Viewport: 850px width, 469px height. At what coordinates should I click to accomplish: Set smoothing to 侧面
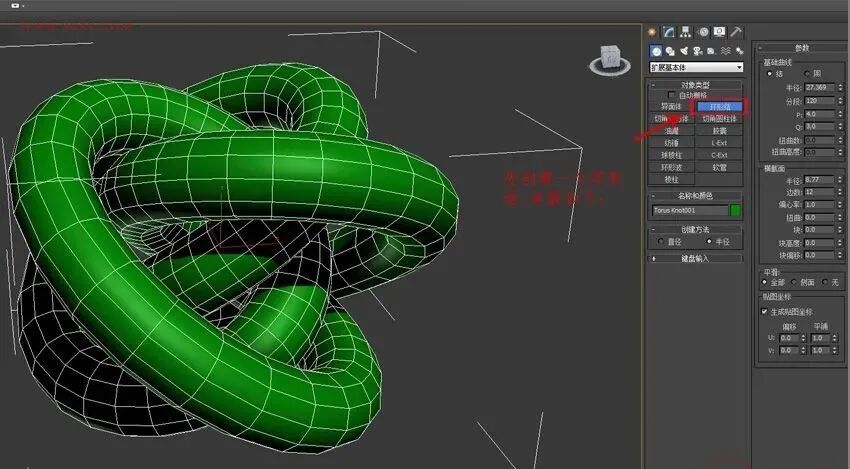pos(794,282)
